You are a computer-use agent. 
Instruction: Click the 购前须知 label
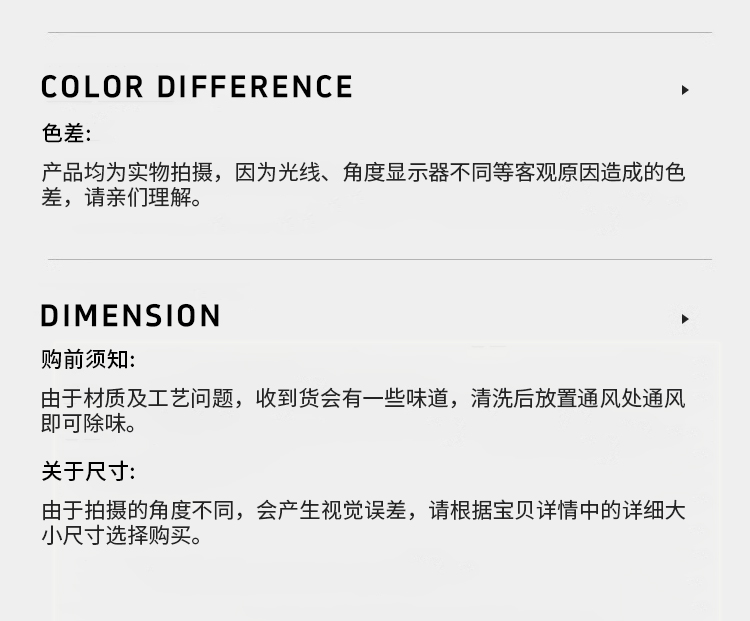[x=88, y=360]
